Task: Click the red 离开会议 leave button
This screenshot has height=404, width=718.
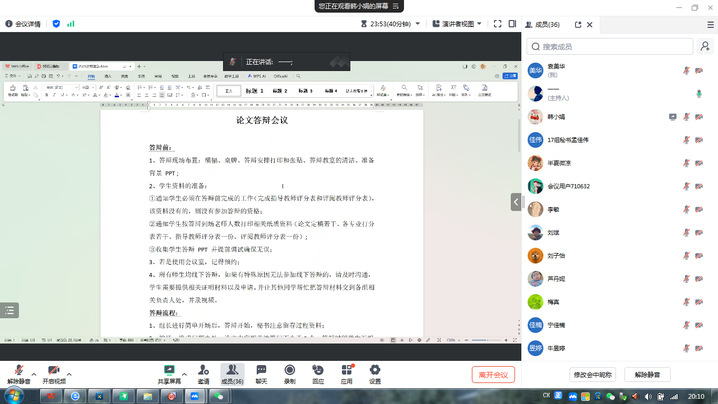Action: point(493,374)
